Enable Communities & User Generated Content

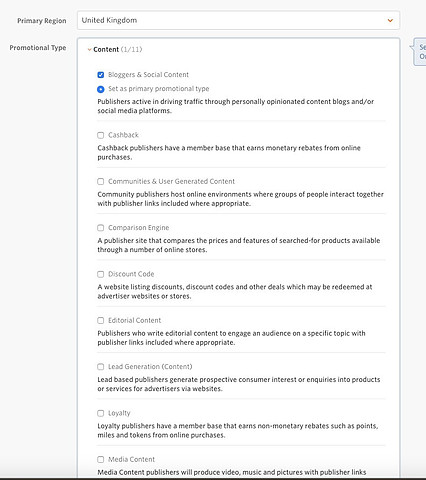point(101,182)
